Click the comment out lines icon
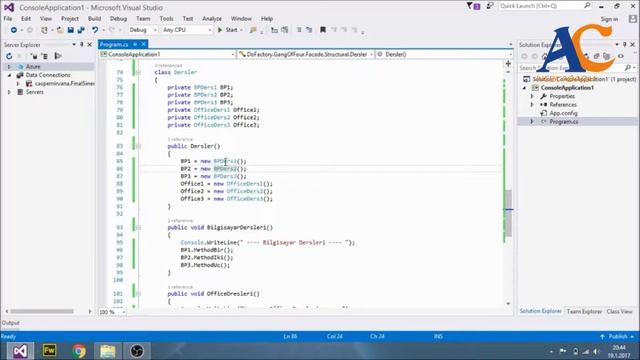 pyautogui.click(x=299, y=30)
